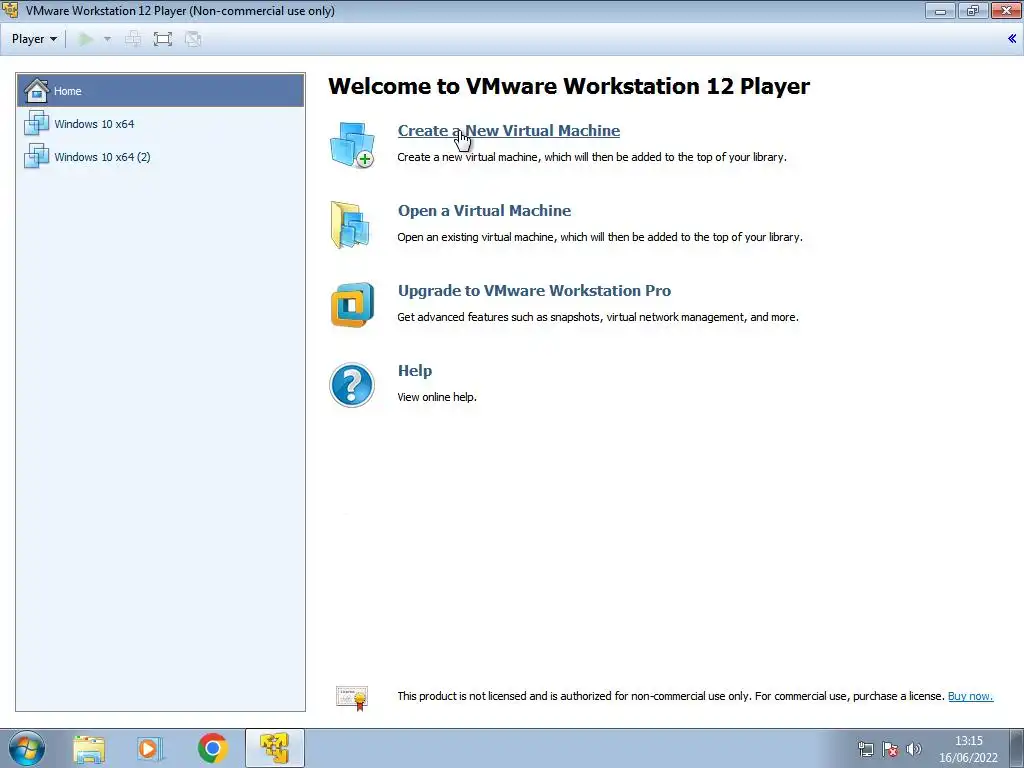Click the VMware Player taskbar button
The image size is (1024, 768).
(275, 748)
